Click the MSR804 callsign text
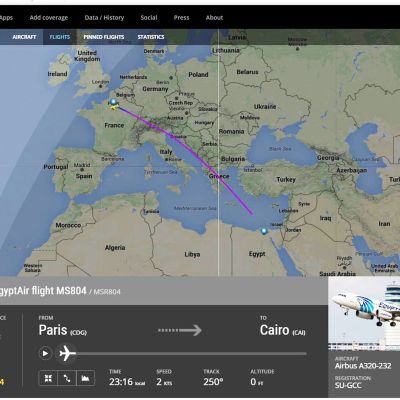400x400 pixels. point(107,292)
